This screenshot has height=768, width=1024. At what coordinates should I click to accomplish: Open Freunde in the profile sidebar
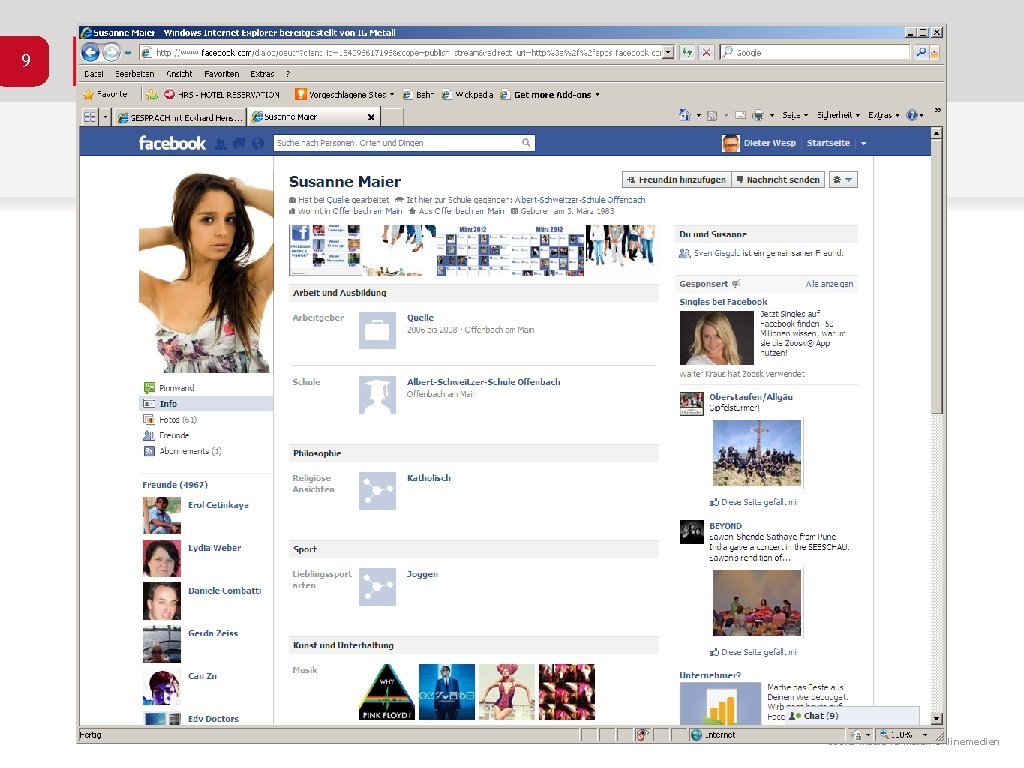click(x=174, y=435)
